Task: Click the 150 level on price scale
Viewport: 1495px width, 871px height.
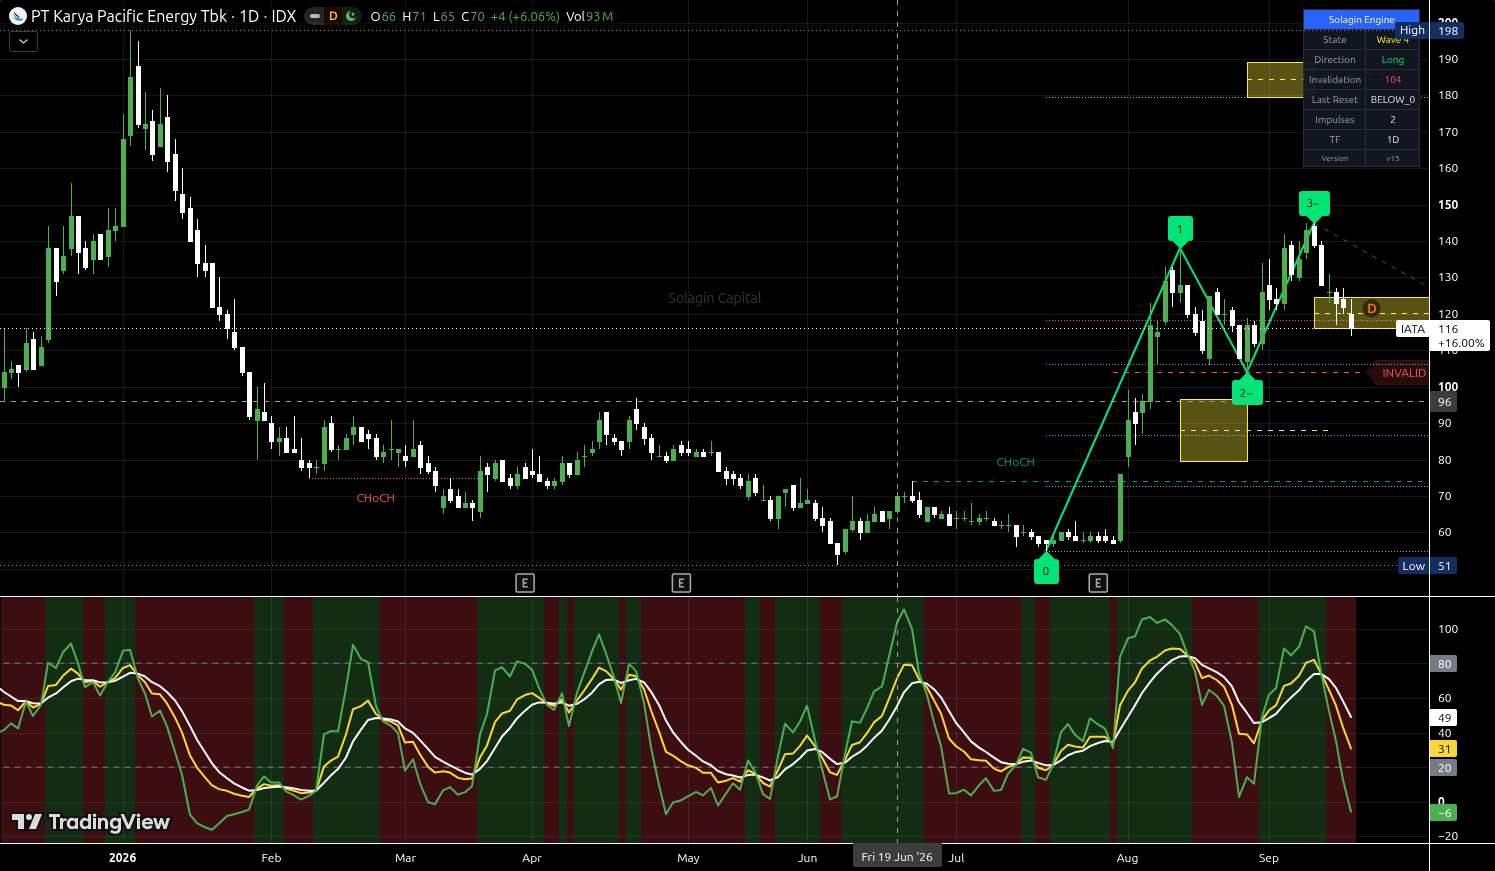Action: (1448, 205)
